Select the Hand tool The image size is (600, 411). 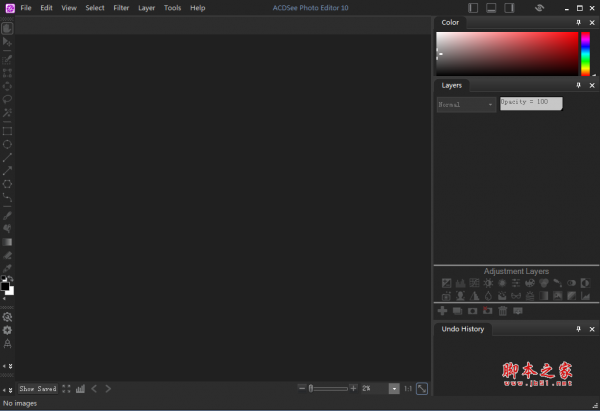[7, 28]
